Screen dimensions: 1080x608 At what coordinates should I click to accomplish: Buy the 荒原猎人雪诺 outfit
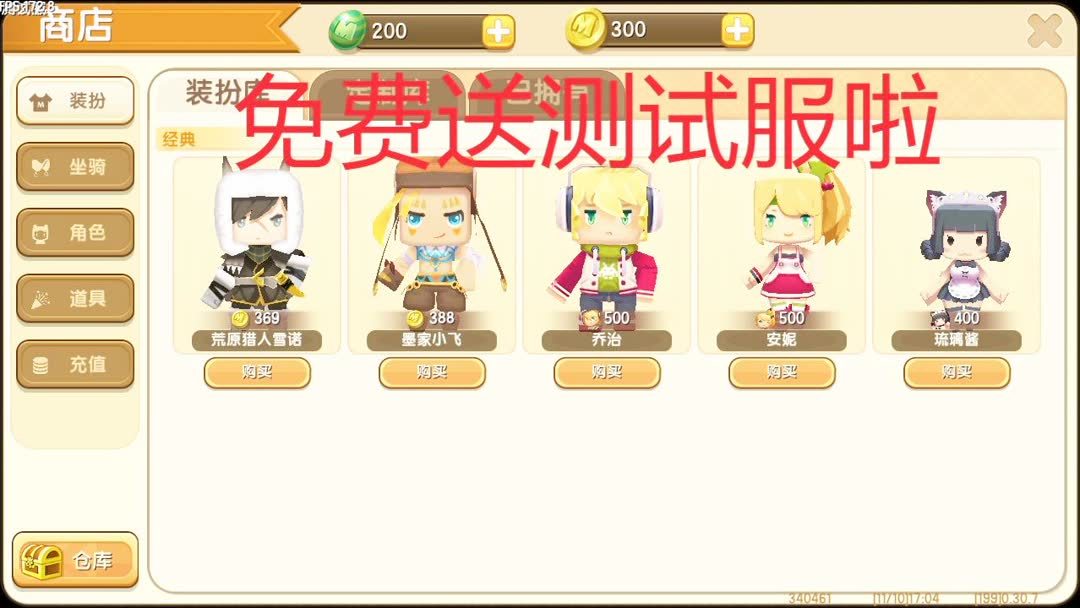pos(257,373)
